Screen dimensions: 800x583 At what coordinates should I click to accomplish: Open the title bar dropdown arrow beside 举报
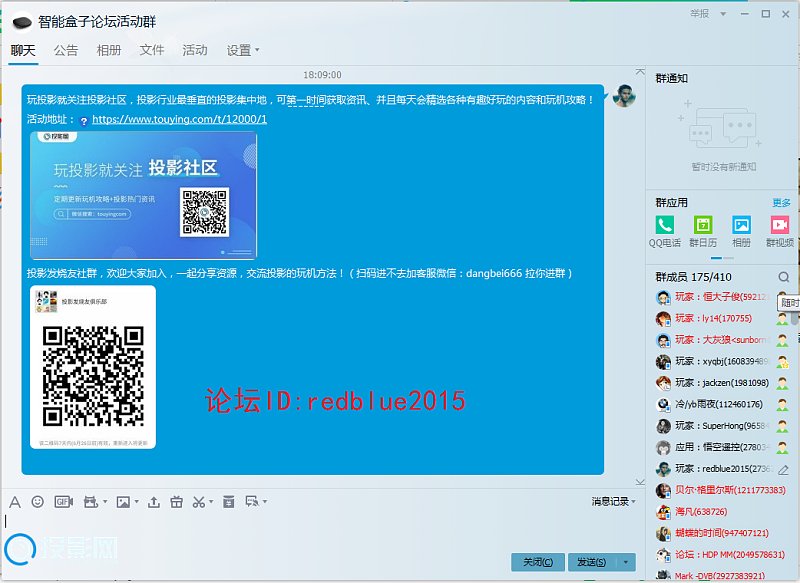(x=723, y=14)
